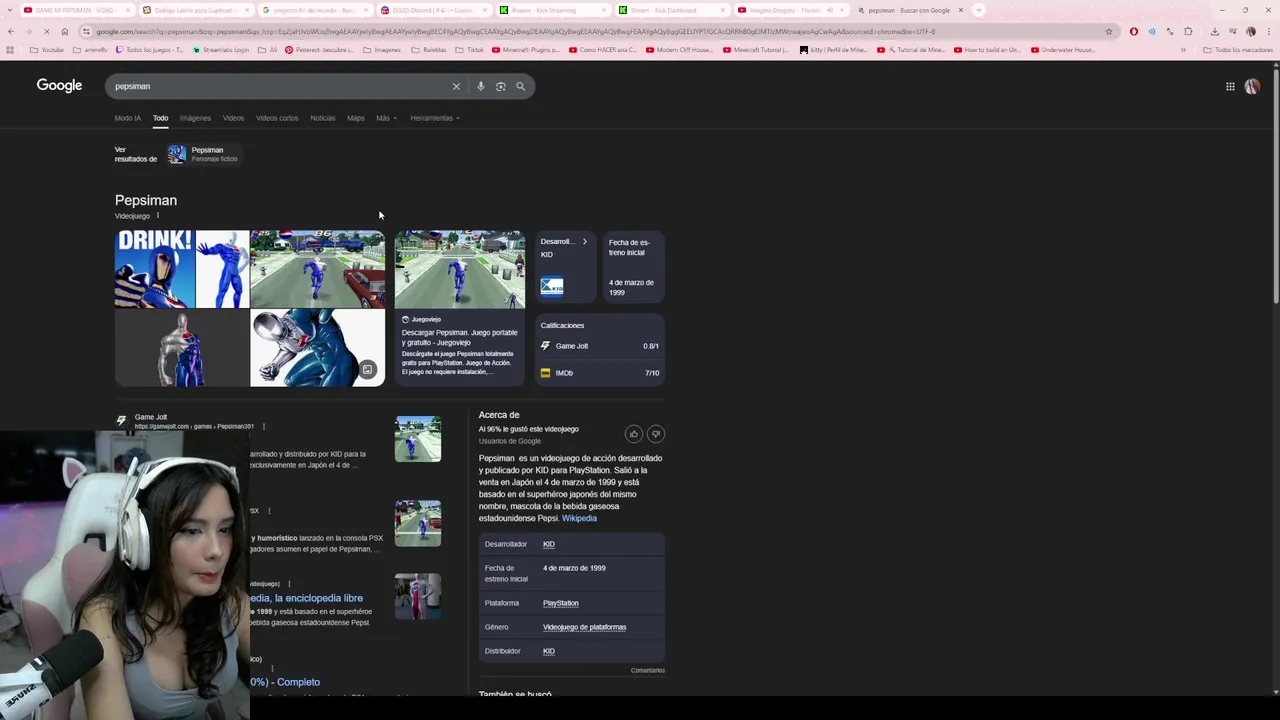The image size is (1280, 720).
Task: Expand the Desarrollador card chevron
Action: point(585,241)
